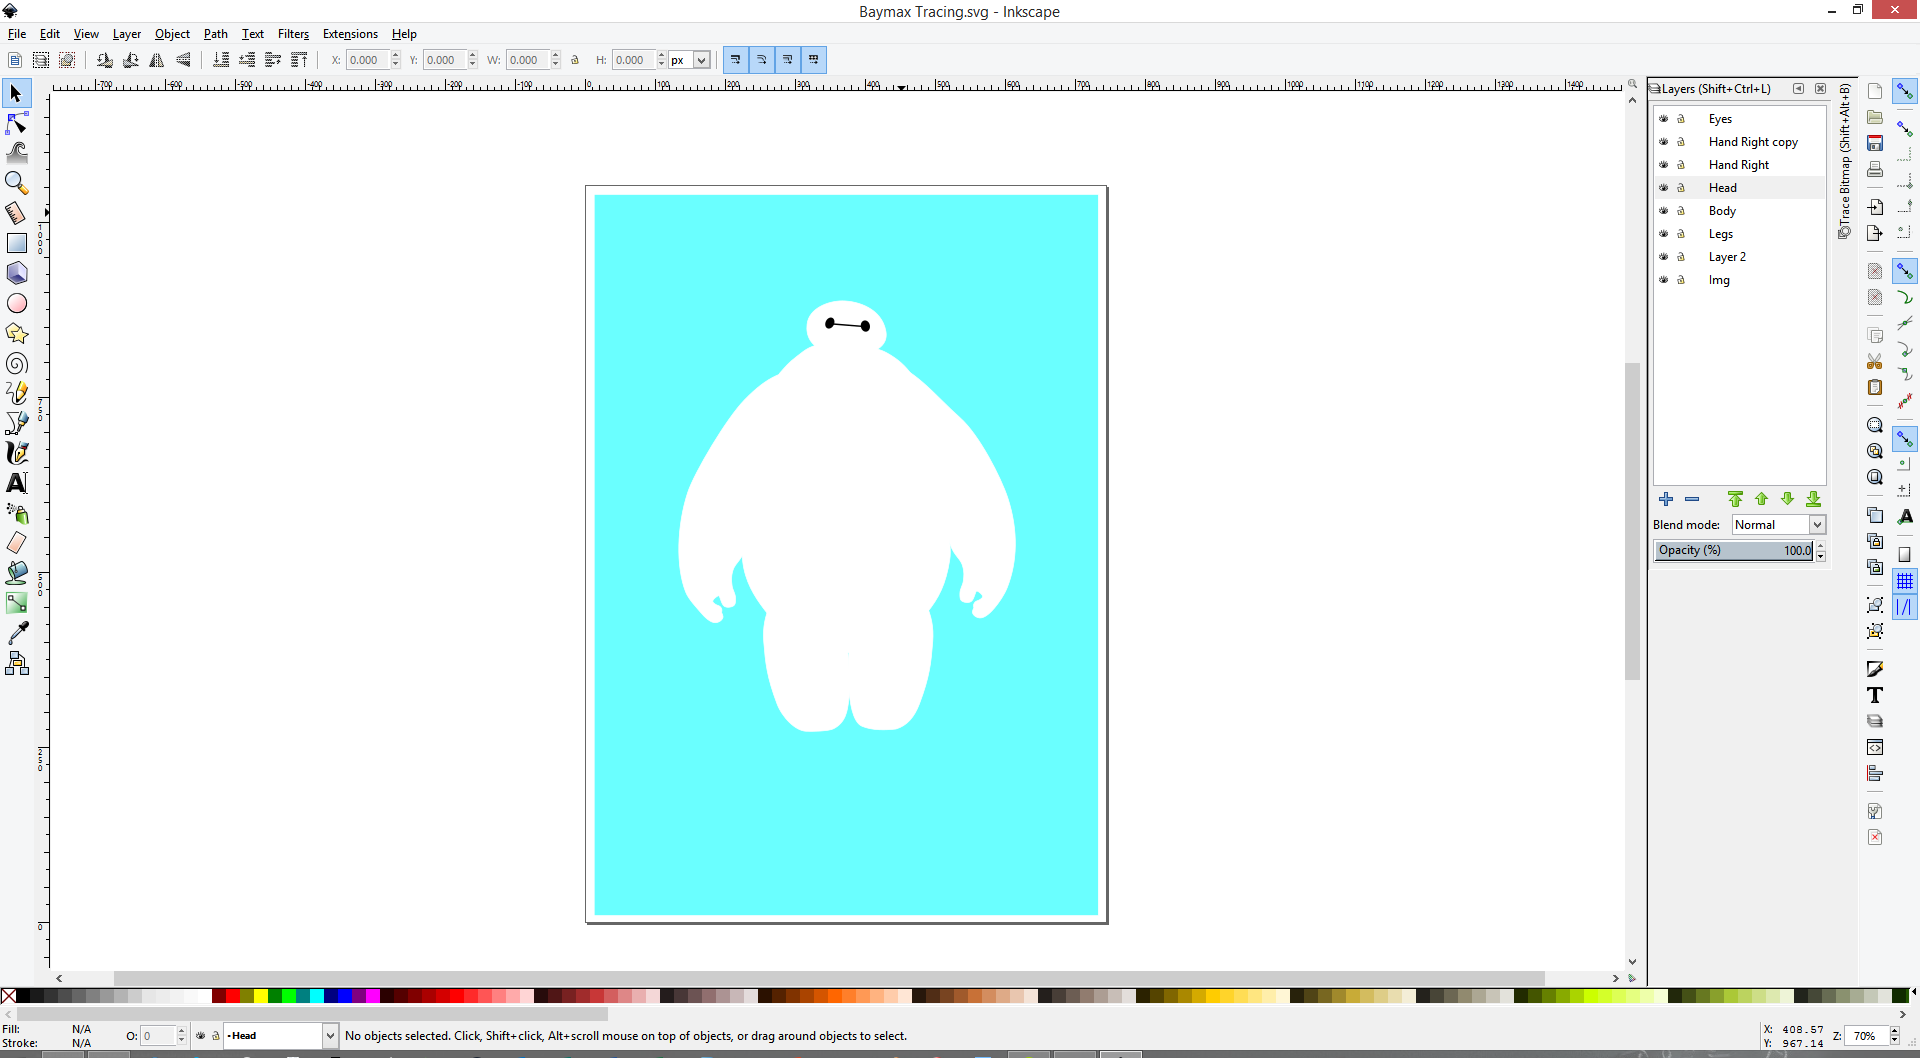
Task: Select the Paint bucket fill tool
Action: [x=16, y=573]
